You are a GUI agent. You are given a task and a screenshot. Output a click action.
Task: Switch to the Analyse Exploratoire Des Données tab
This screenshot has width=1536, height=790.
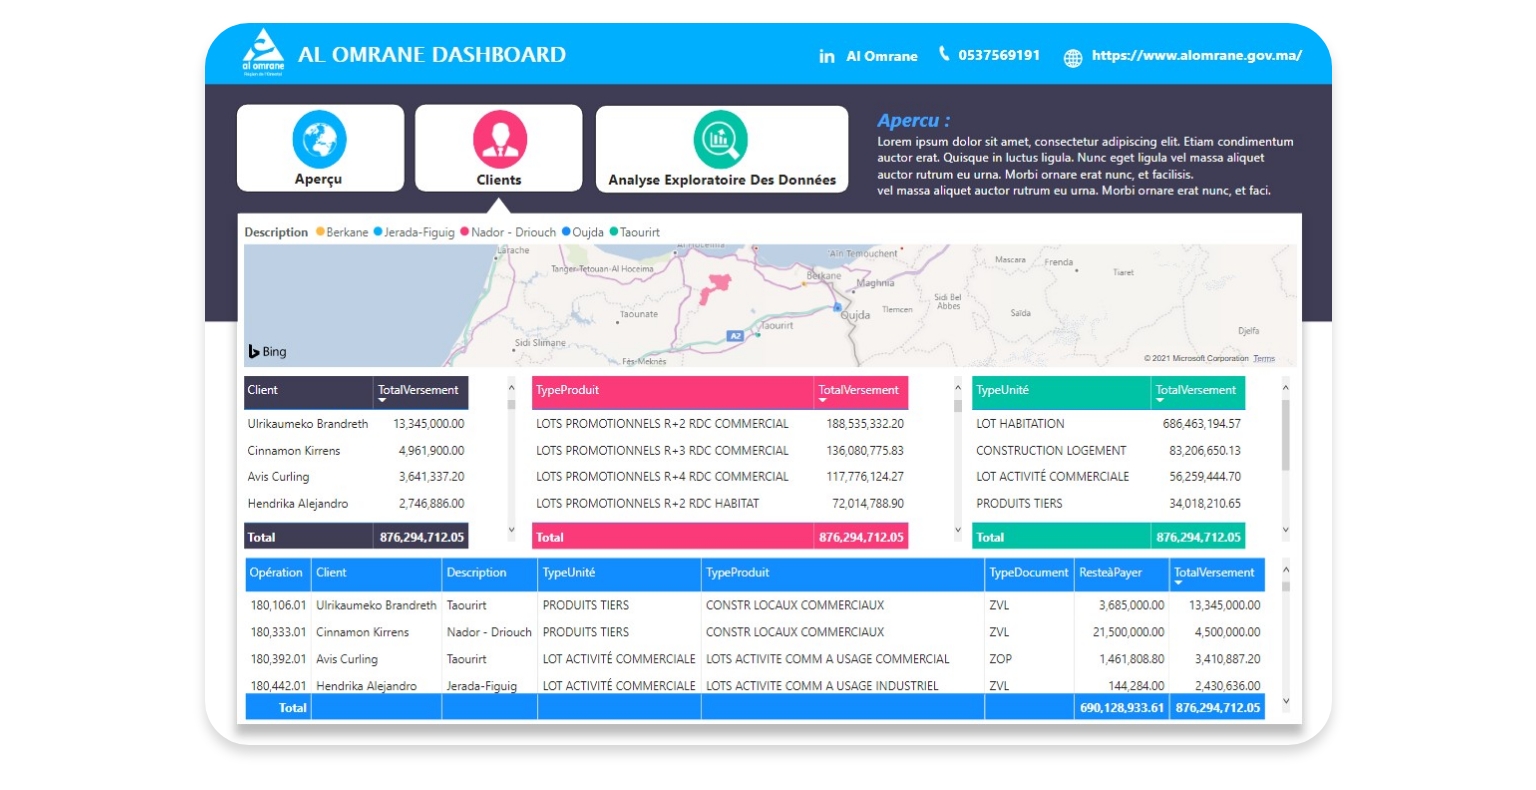click(x=722, y=180)
